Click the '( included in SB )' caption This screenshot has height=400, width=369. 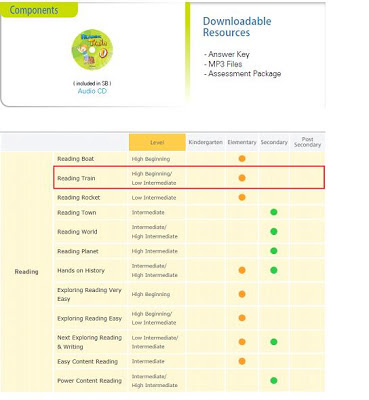coord(92,83)
